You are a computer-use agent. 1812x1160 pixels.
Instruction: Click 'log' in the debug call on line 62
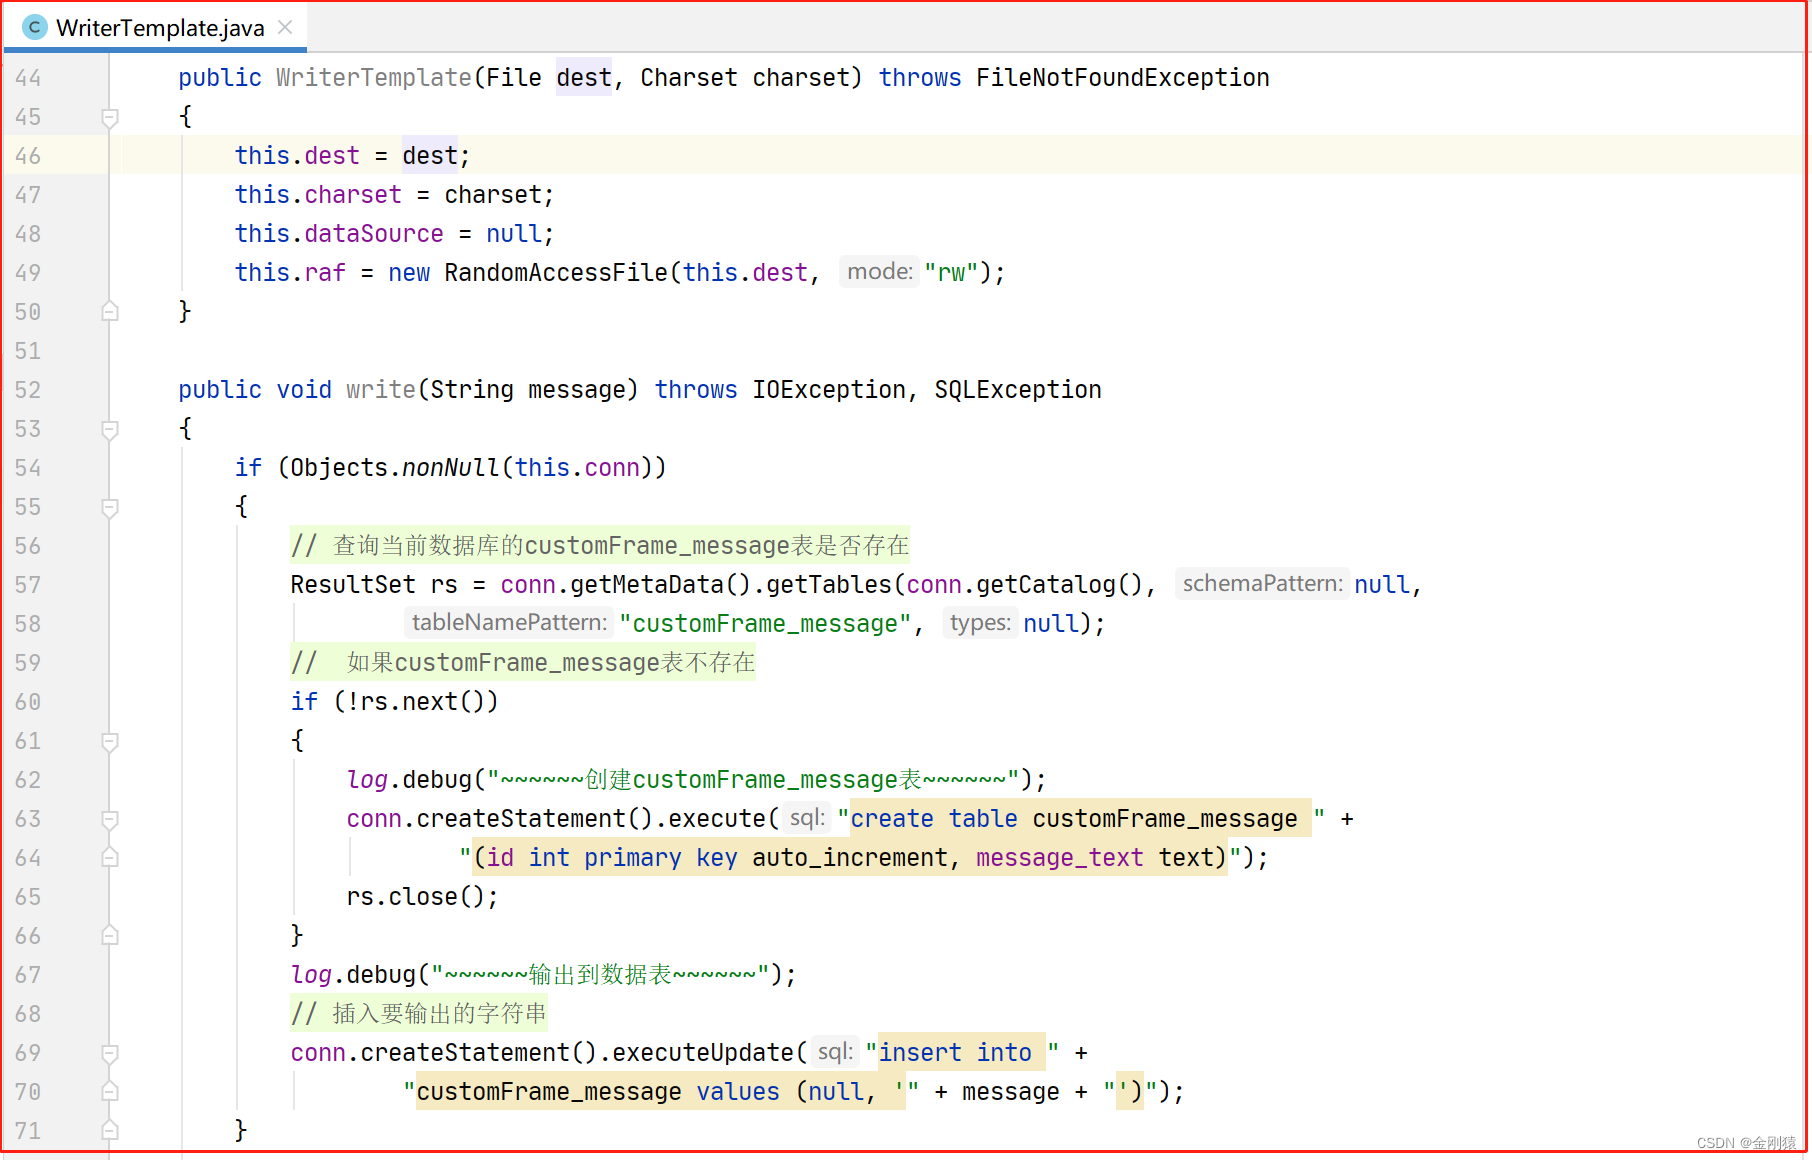367,780
